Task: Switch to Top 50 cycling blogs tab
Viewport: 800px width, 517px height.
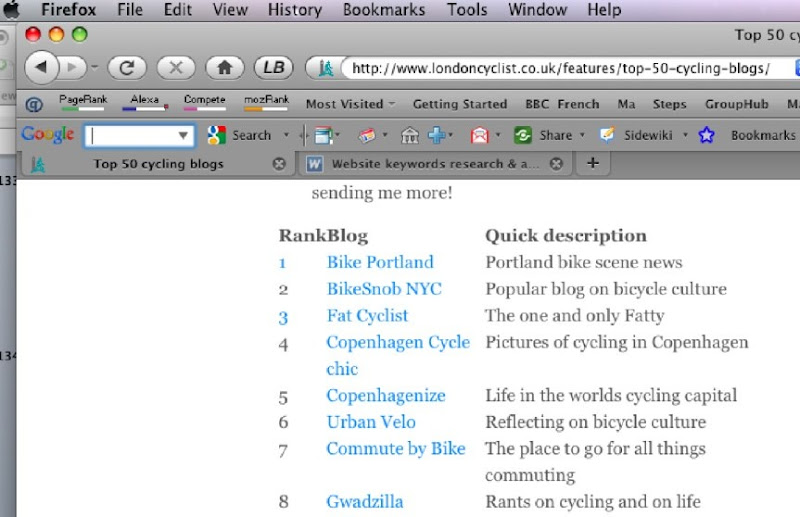Action: (x=158, y=164)
